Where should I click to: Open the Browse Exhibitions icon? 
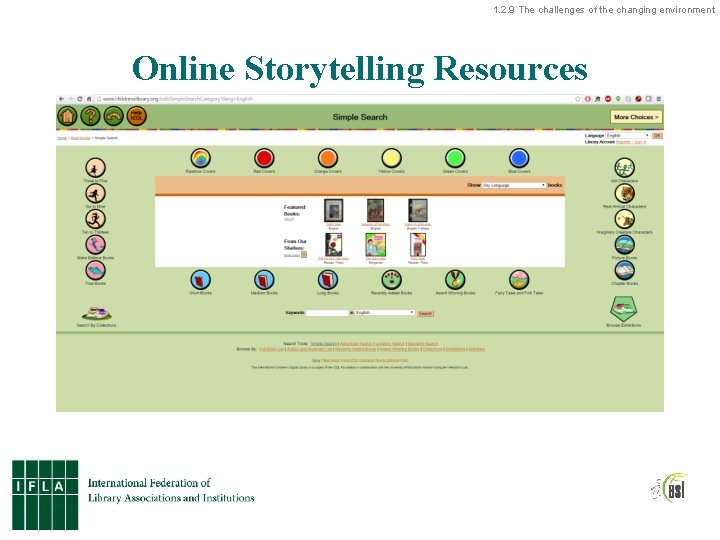[624, 309]
